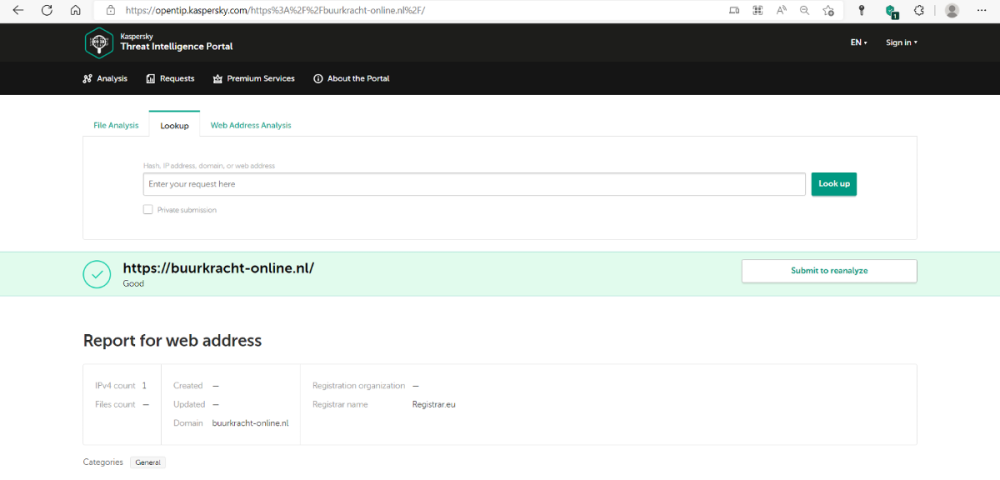Click the Premium Services crown icon
1000x480 pixels.
click(x=217, y=79)
